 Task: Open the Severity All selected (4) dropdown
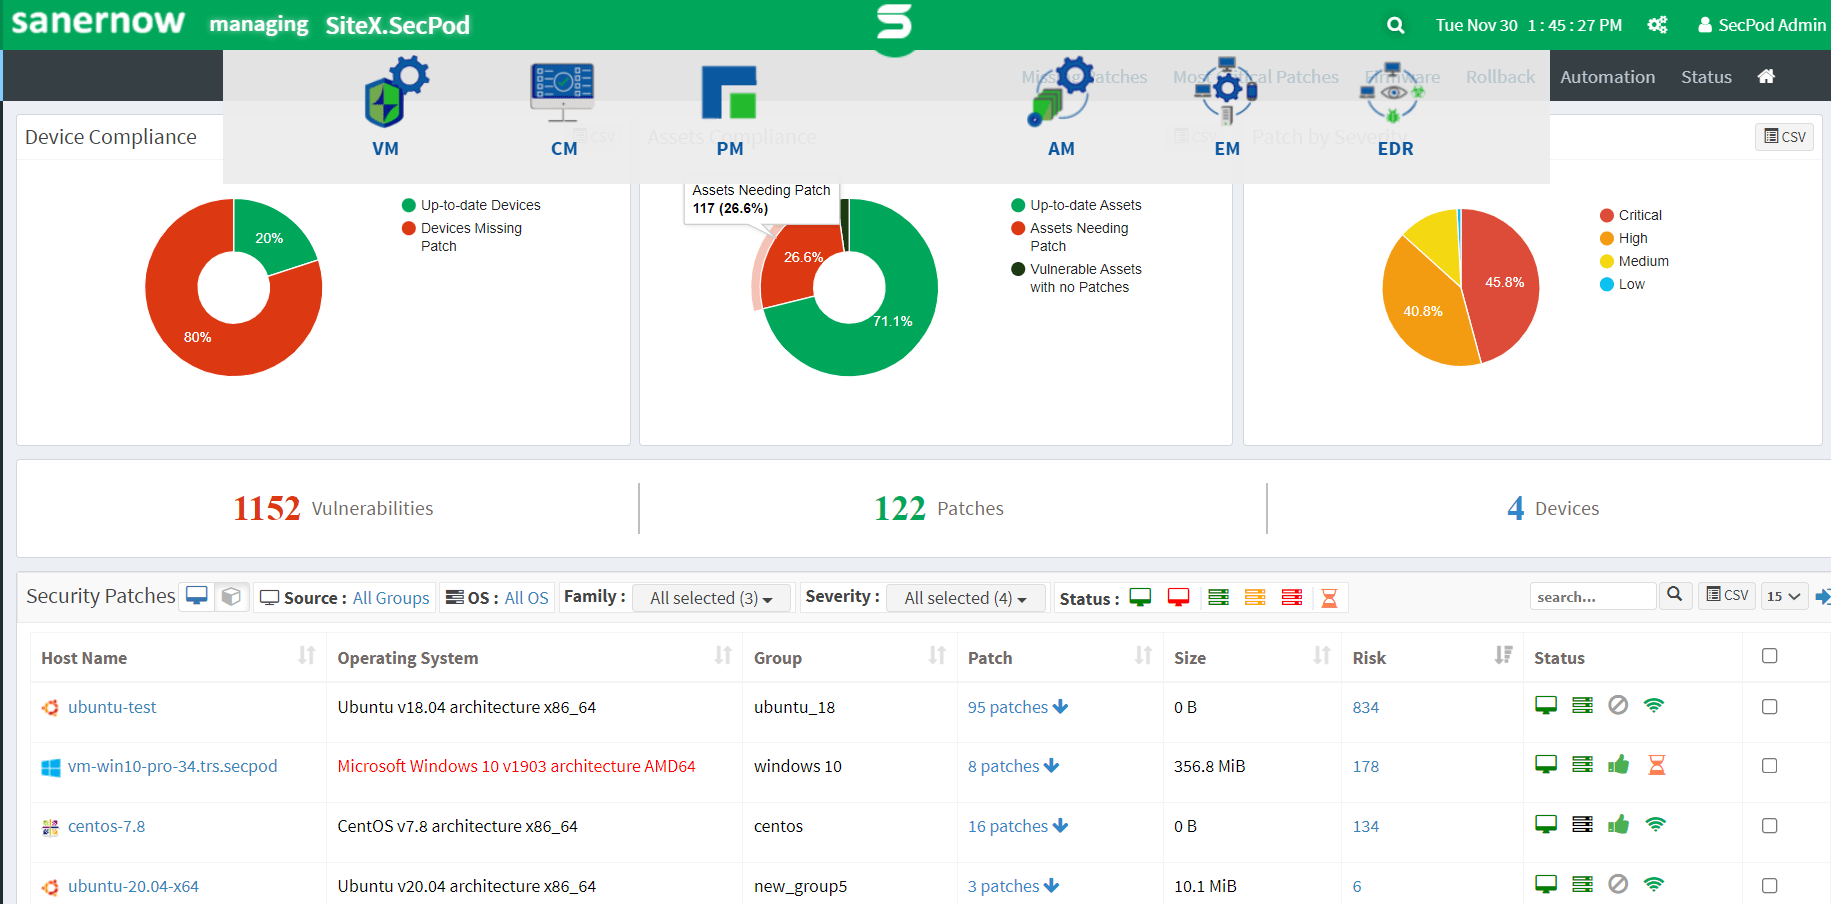pyautogui.click(x=965, y=598)
